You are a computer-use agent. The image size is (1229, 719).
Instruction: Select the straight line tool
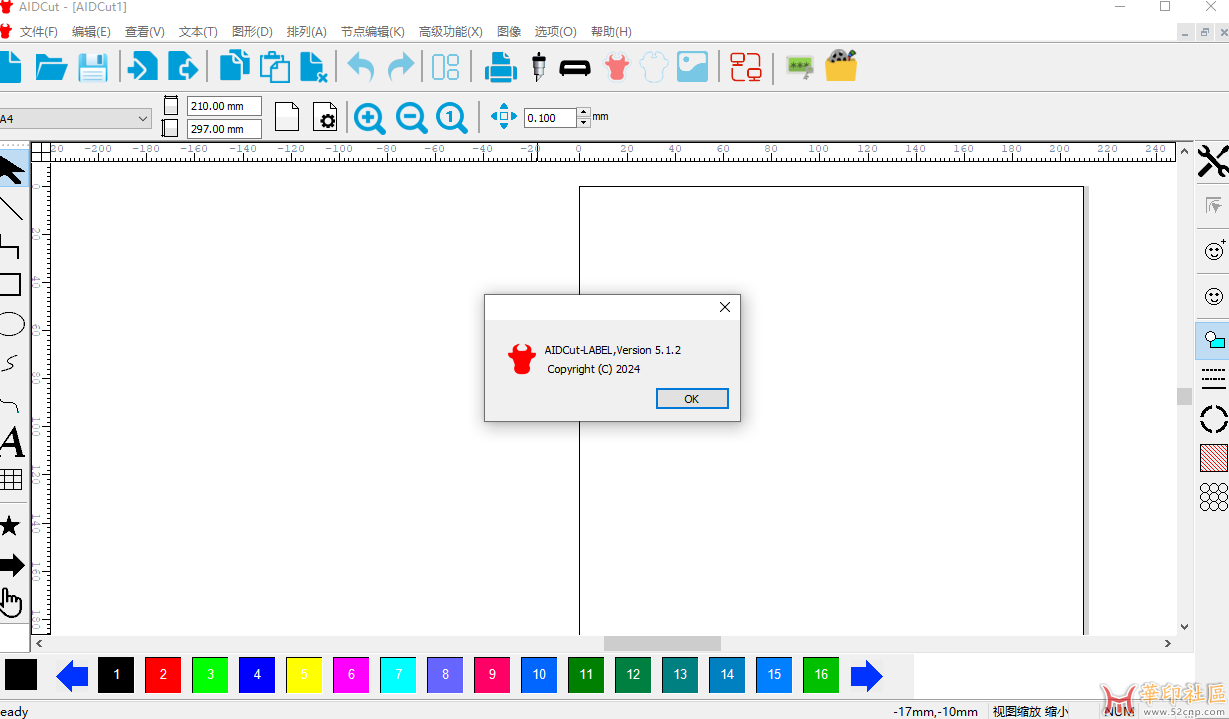10,208
